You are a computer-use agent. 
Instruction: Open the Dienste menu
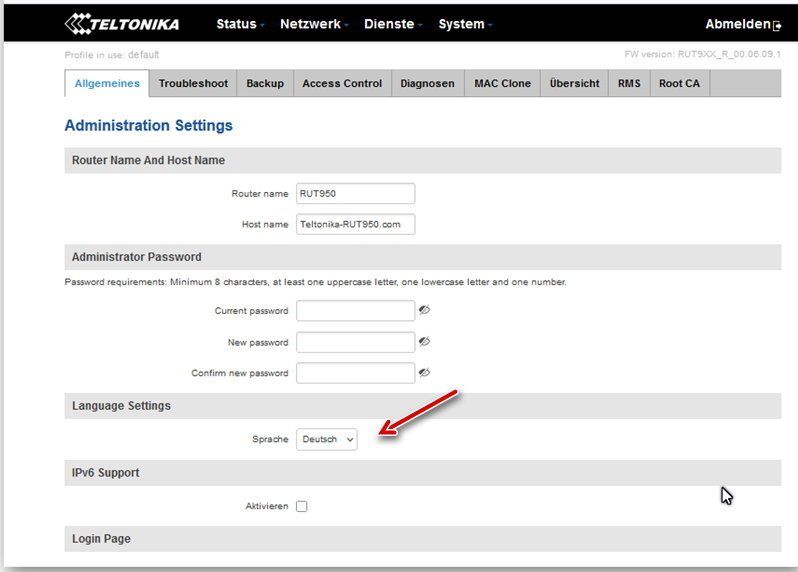(x=392, y=24)
